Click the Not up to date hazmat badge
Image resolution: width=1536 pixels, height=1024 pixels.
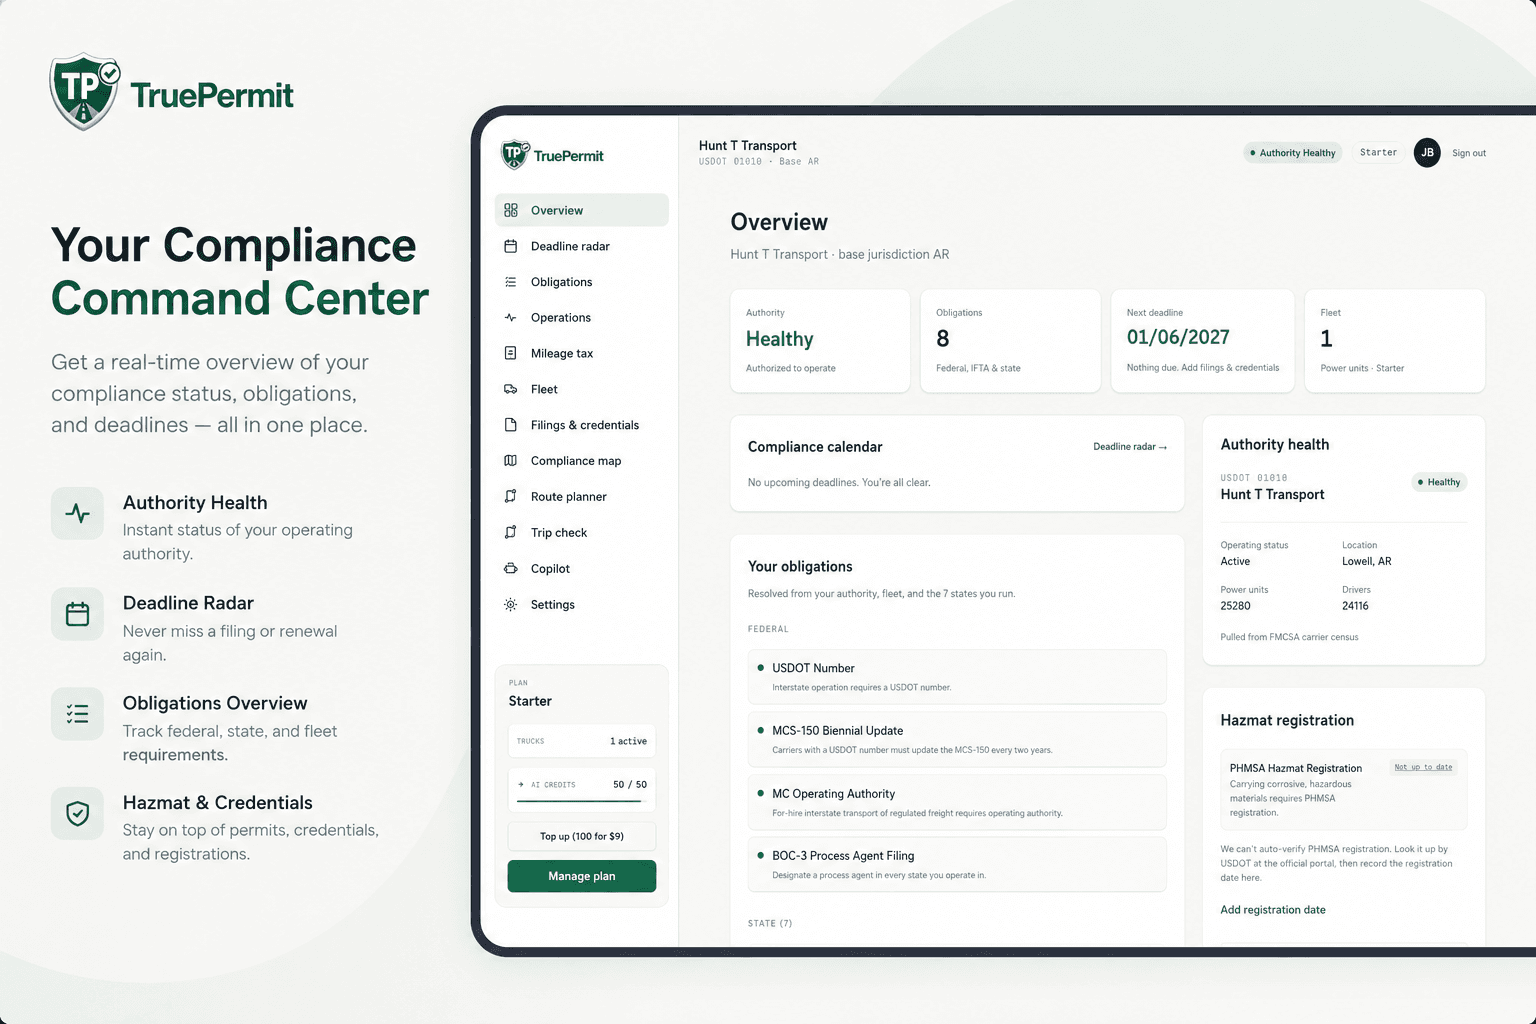tap(1424, 767)
